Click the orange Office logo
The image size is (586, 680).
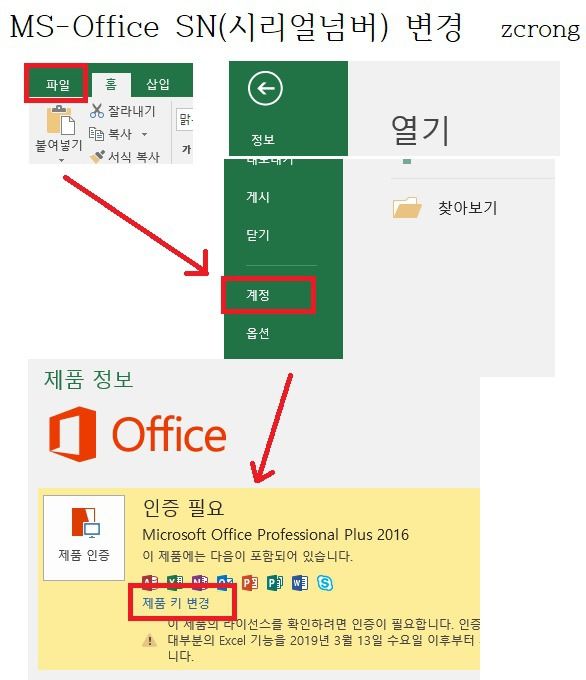coord(137,434)
